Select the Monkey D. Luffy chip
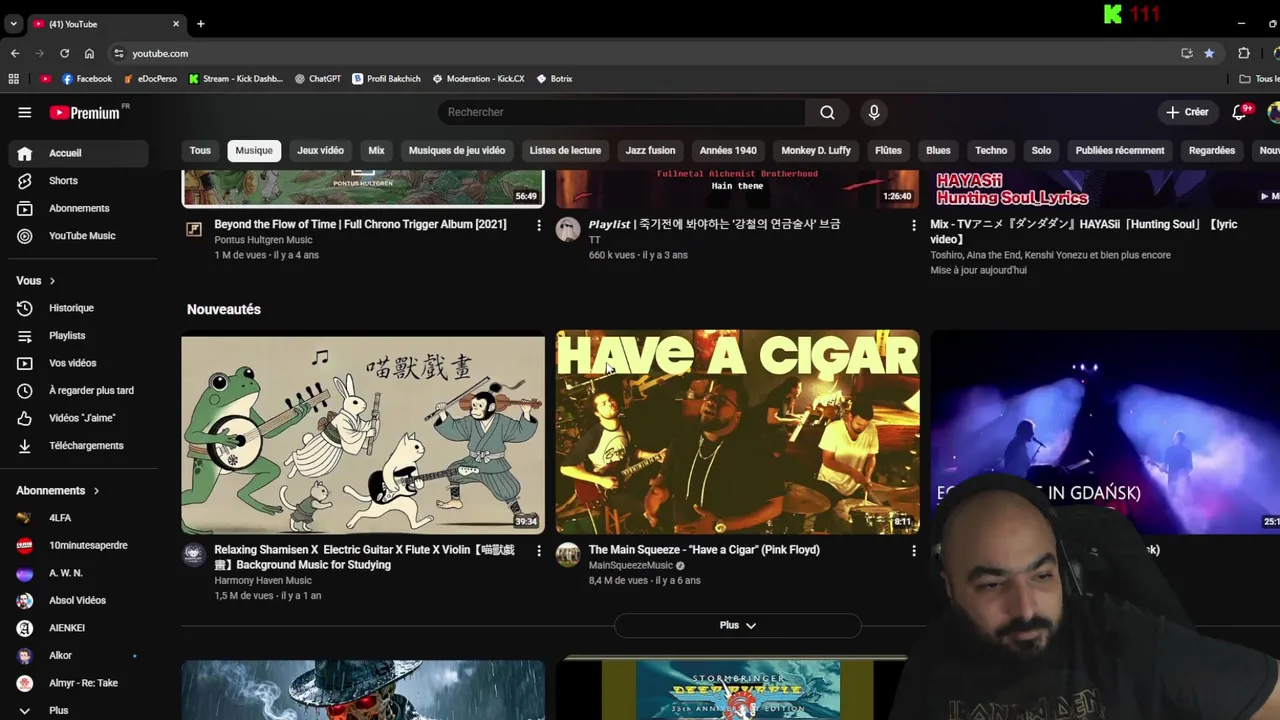This screenshot has height=720, width=1280. point(816,150)
